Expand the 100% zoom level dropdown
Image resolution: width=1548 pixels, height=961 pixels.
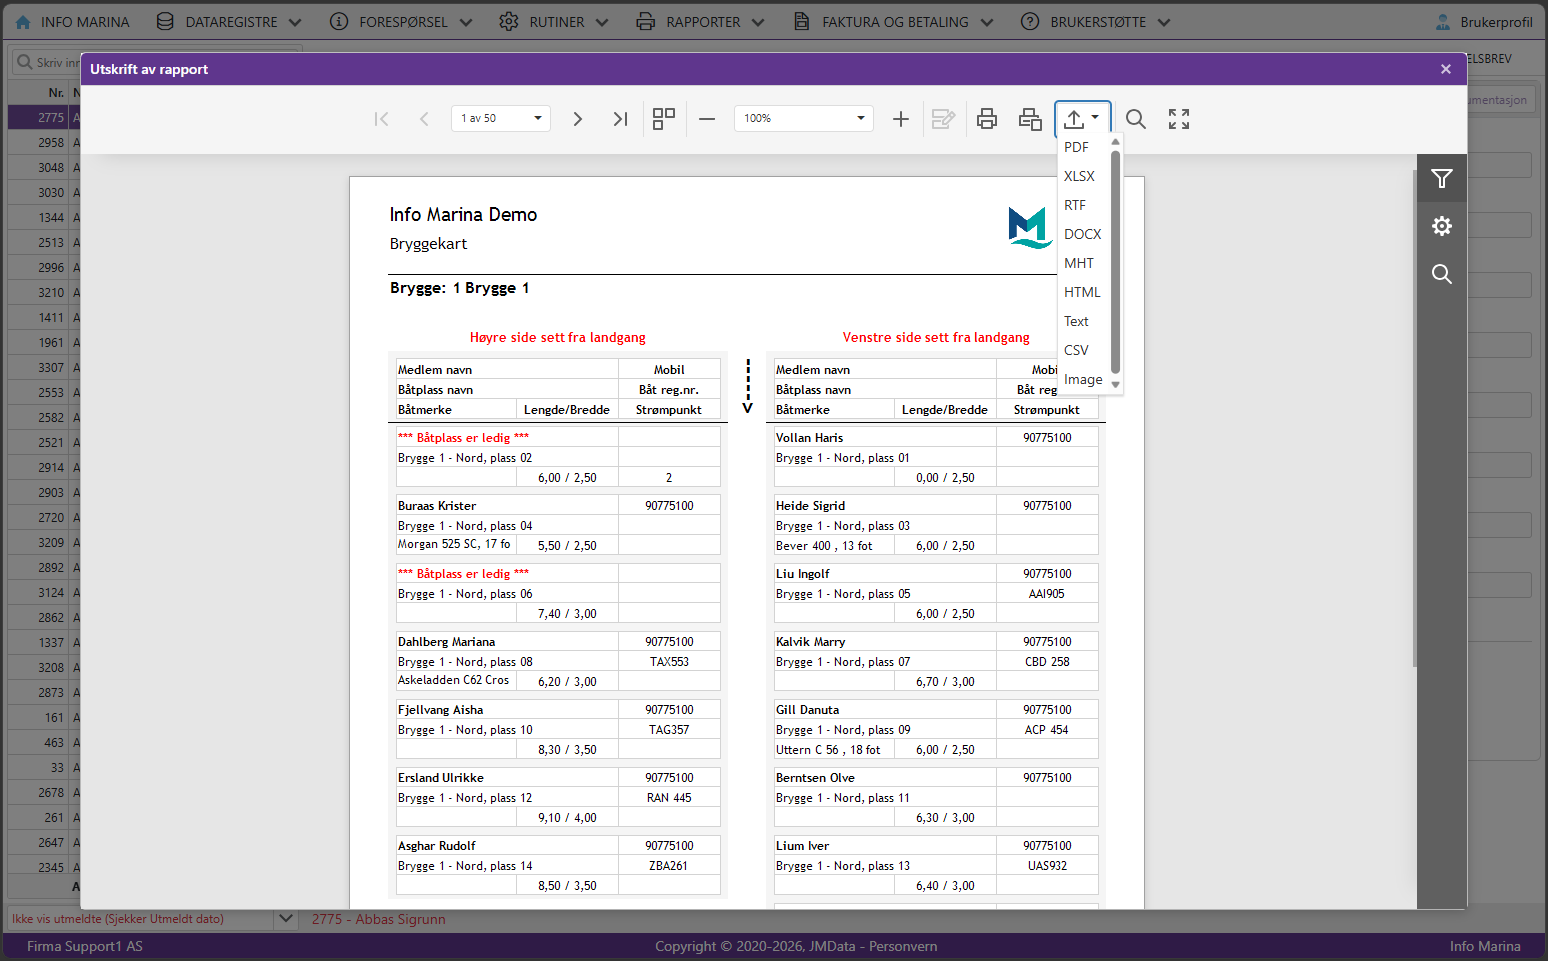pyautogui.click(x=804, y=118)
